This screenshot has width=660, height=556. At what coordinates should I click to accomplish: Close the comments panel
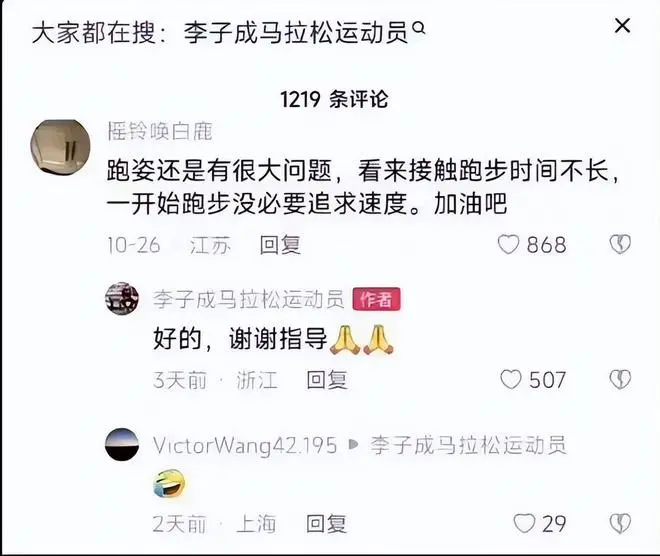623,26
